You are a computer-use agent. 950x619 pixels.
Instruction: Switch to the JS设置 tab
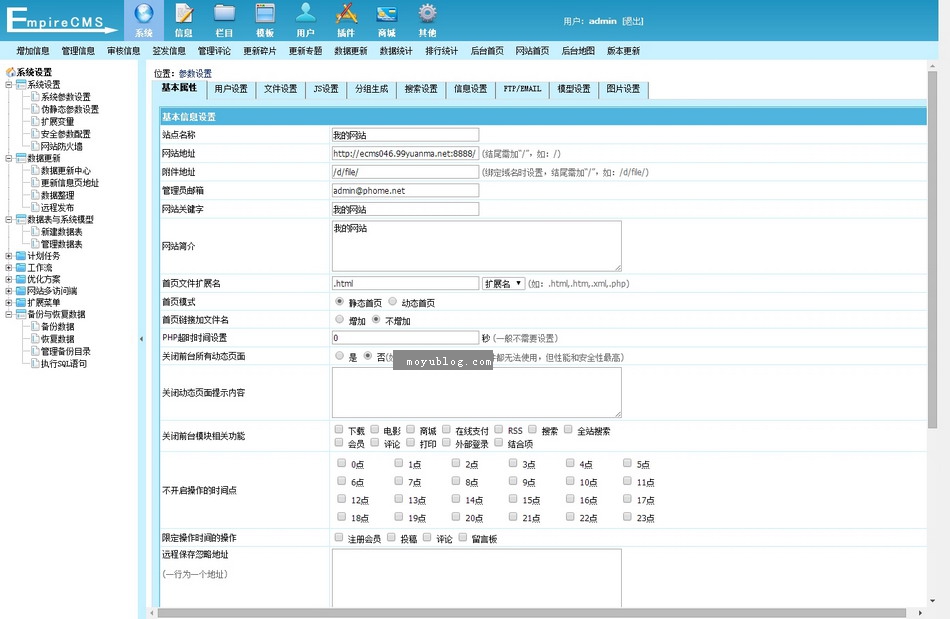point(326,89)
